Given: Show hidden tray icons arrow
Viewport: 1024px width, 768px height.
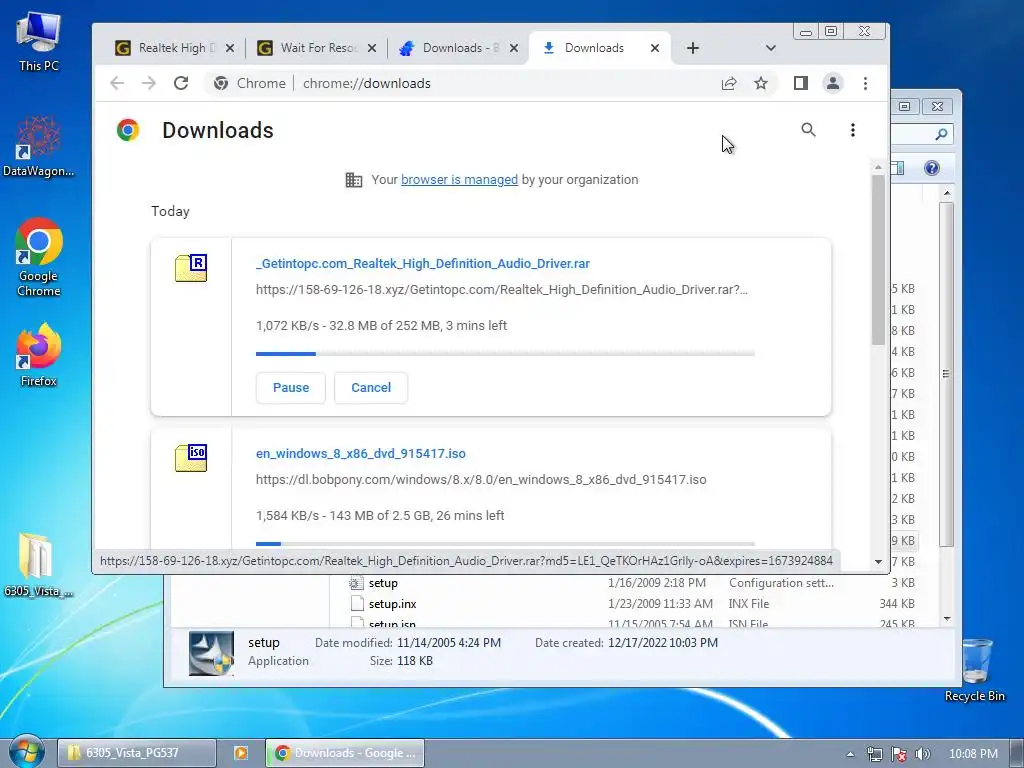Looking at the screenshot, I should [x=850, y=754].
